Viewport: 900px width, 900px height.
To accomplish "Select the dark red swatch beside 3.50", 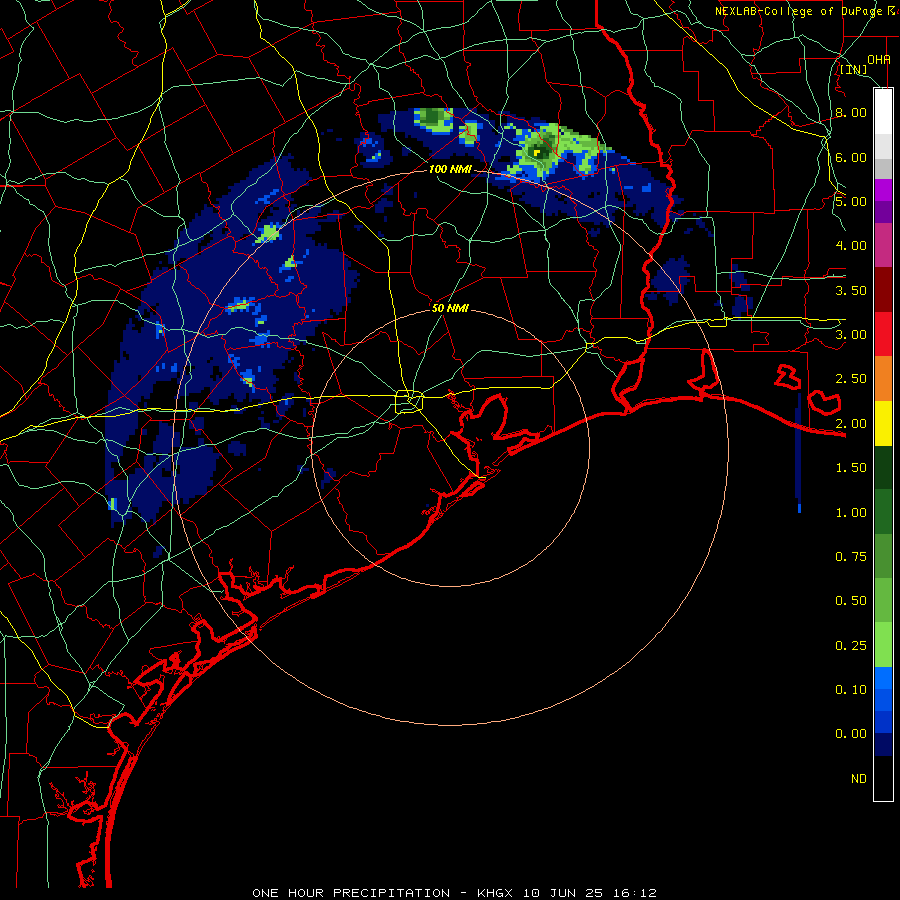I will pyautogui.click(x=883, y=289).
